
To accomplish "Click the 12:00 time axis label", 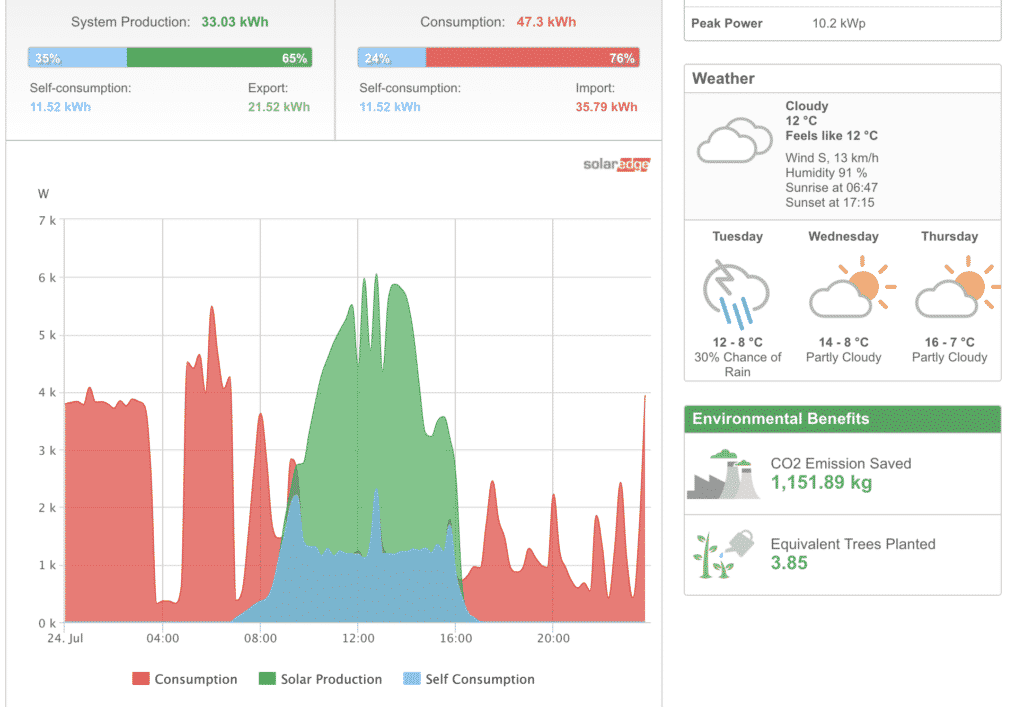I will click(357, 638).
